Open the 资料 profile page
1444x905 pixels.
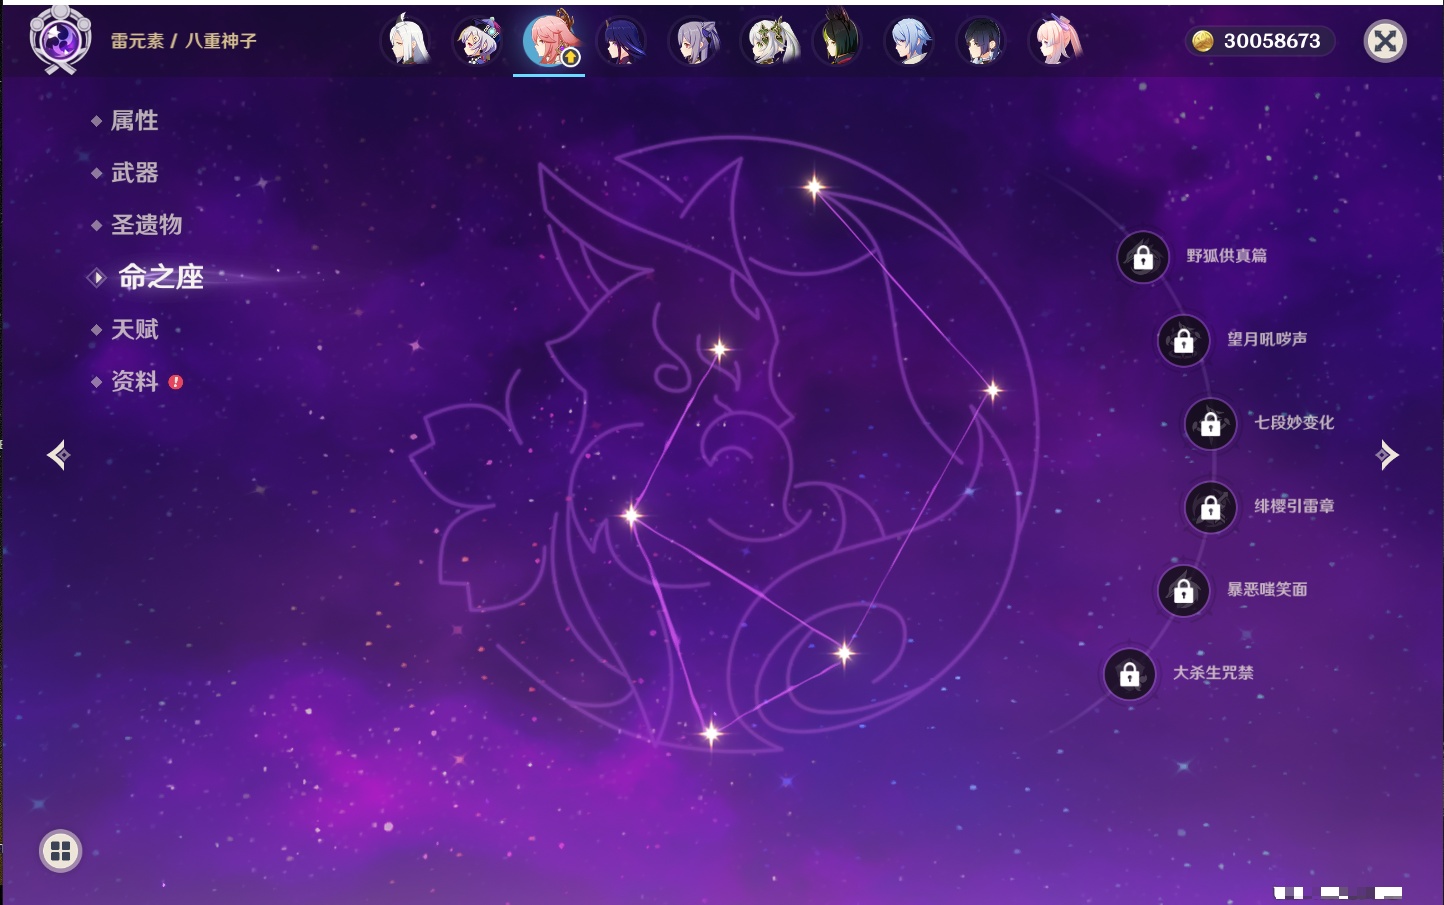[x=134, y=381]
